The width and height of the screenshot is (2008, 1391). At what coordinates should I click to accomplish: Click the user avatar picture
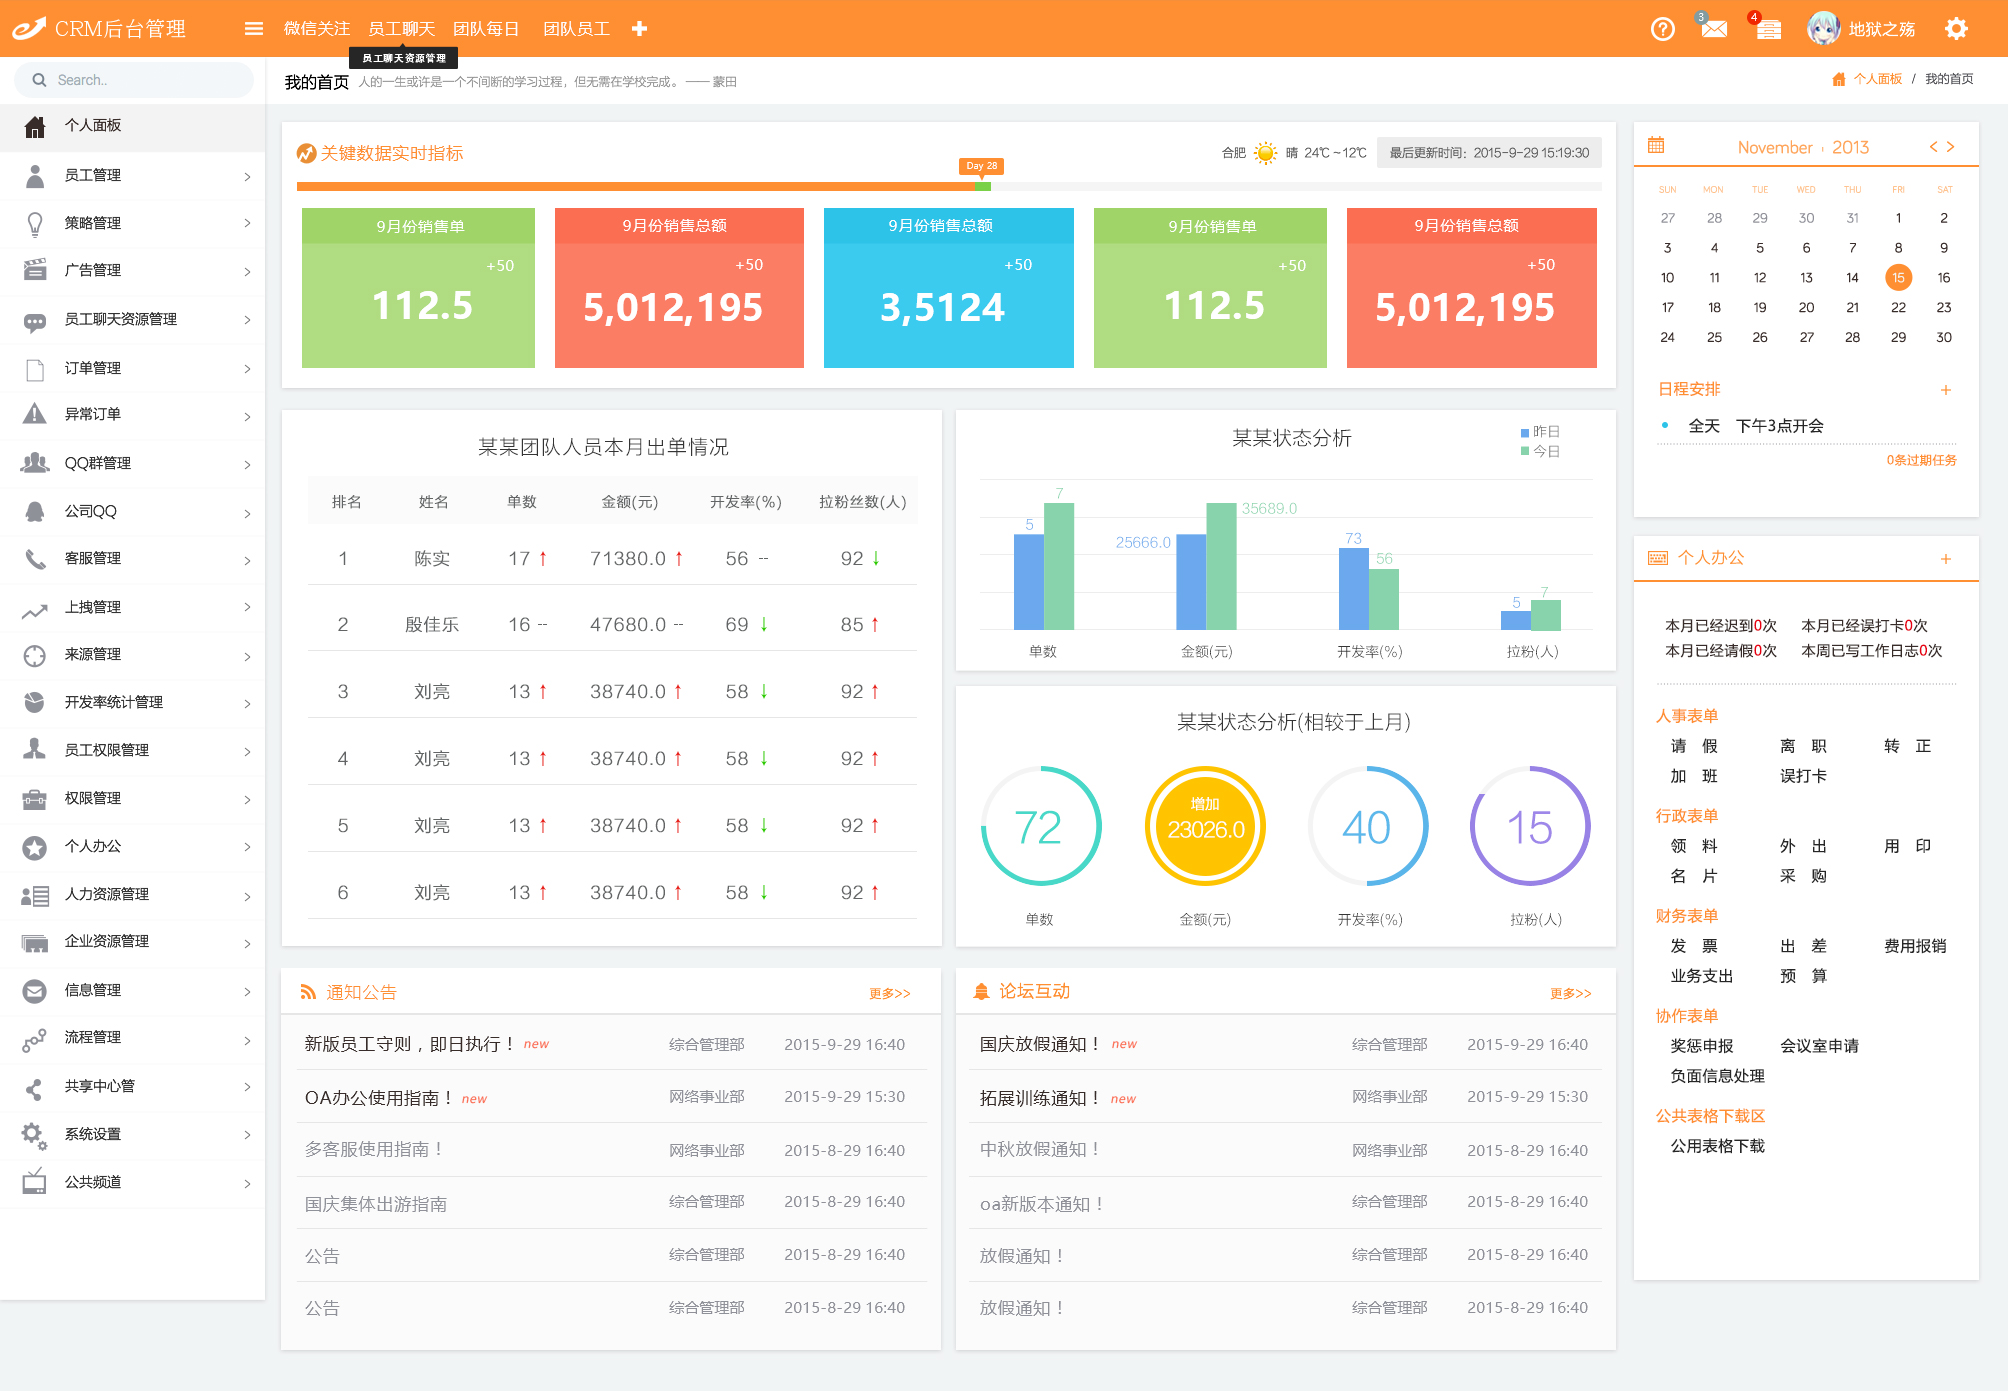[x=1824, y=29]
